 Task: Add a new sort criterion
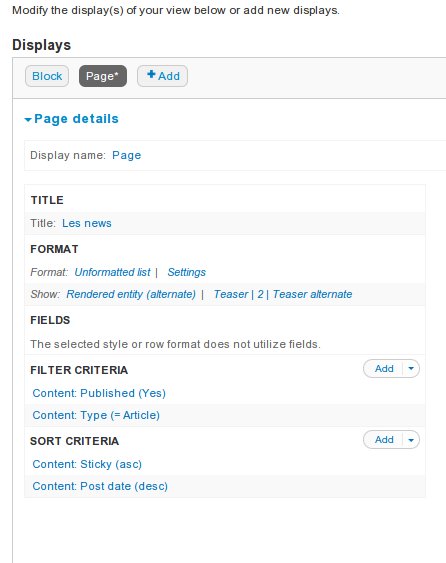[x=384, y=440]
